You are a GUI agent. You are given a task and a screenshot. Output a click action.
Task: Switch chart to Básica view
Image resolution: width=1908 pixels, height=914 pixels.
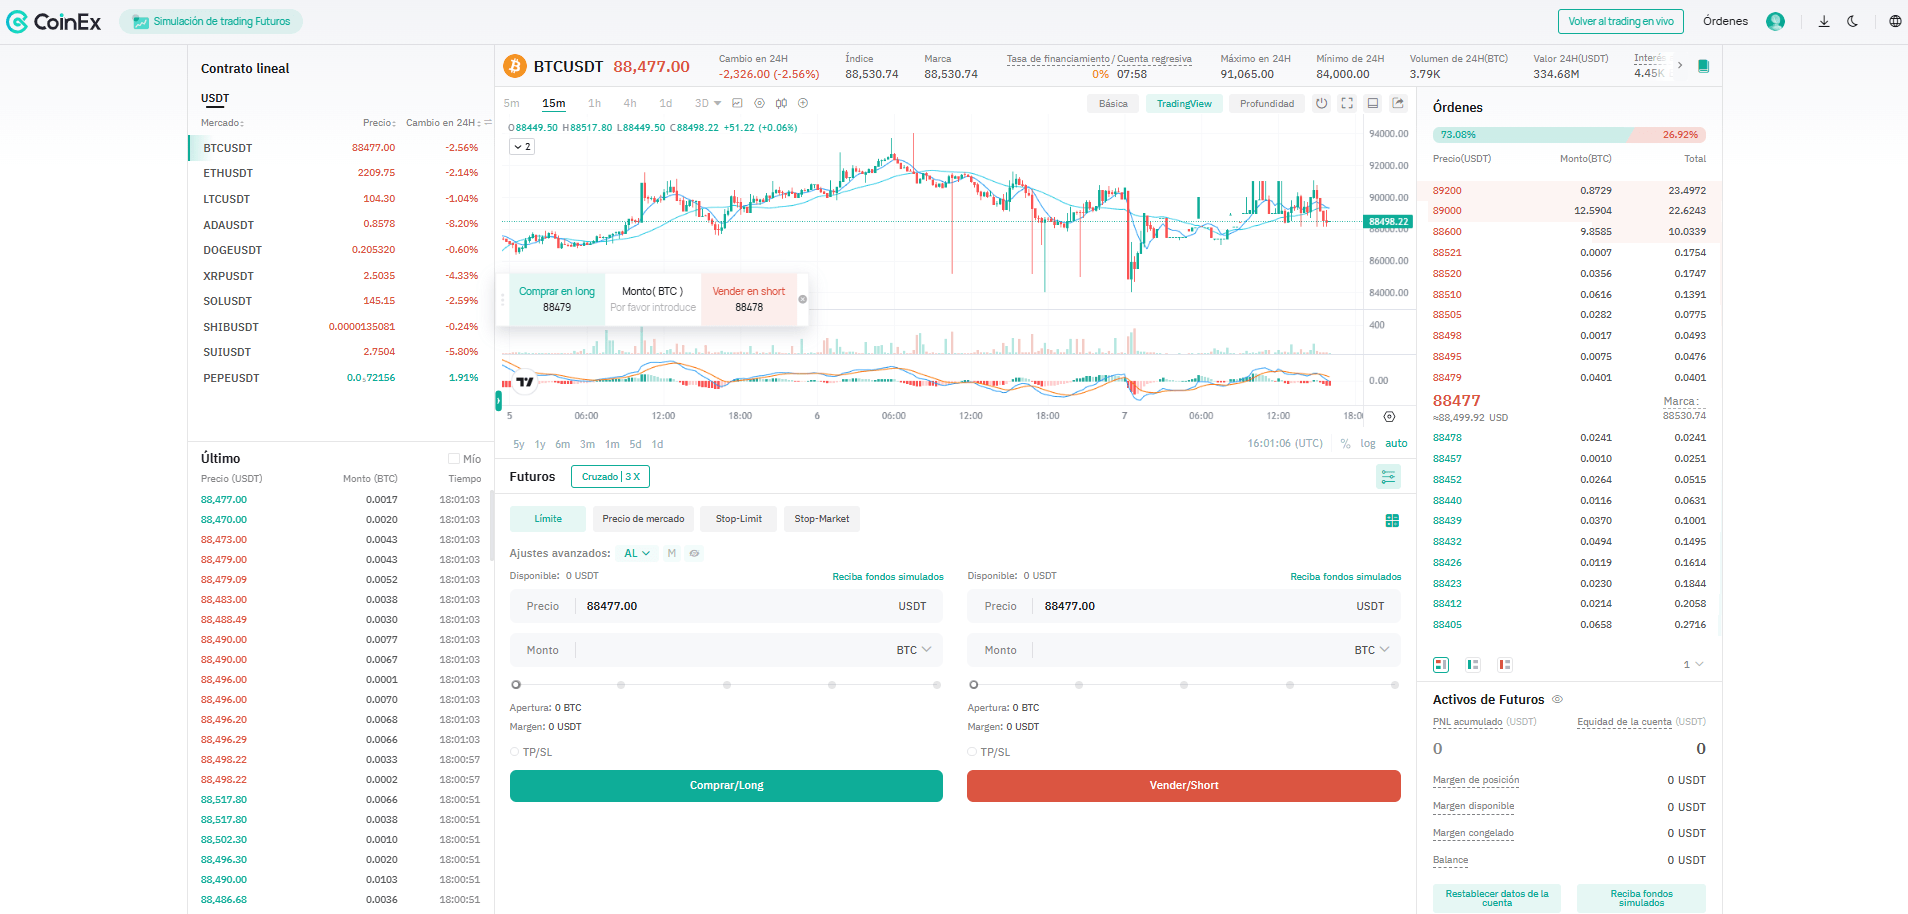[x=1113, y=103]
